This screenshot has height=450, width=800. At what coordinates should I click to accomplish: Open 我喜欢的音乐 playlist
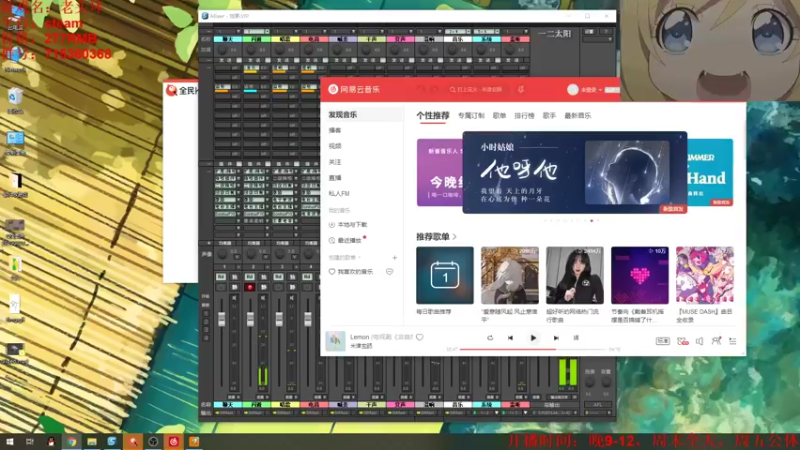click(351, 272)
